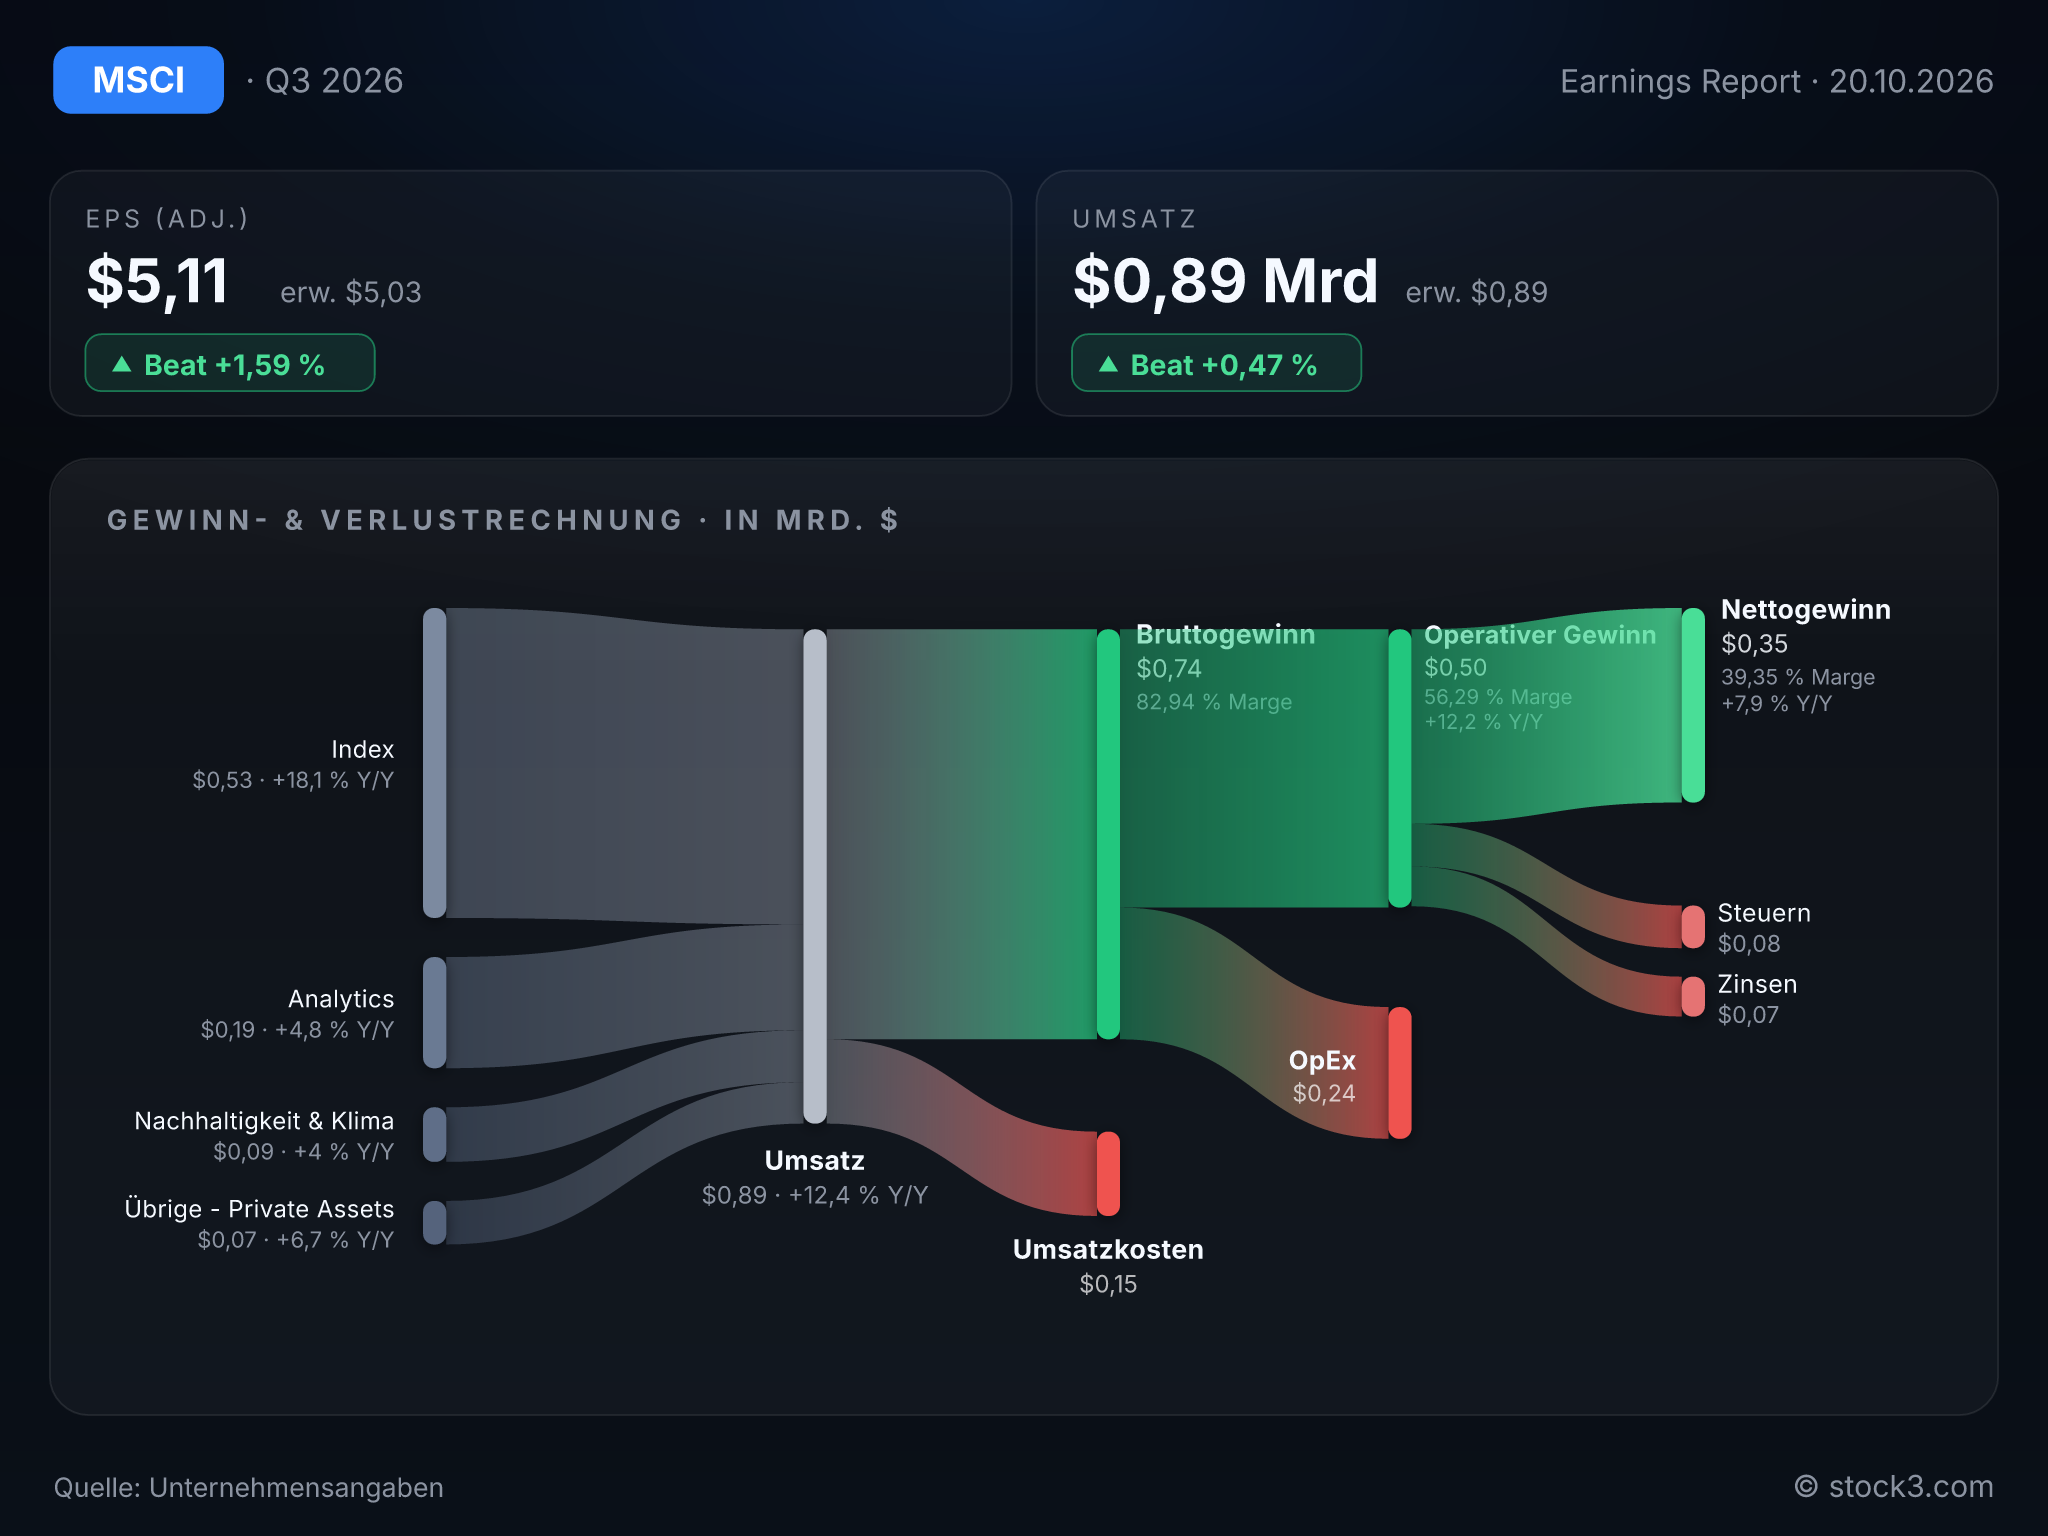Click the 39,35 % Marge text

[x=1798, y=677]
